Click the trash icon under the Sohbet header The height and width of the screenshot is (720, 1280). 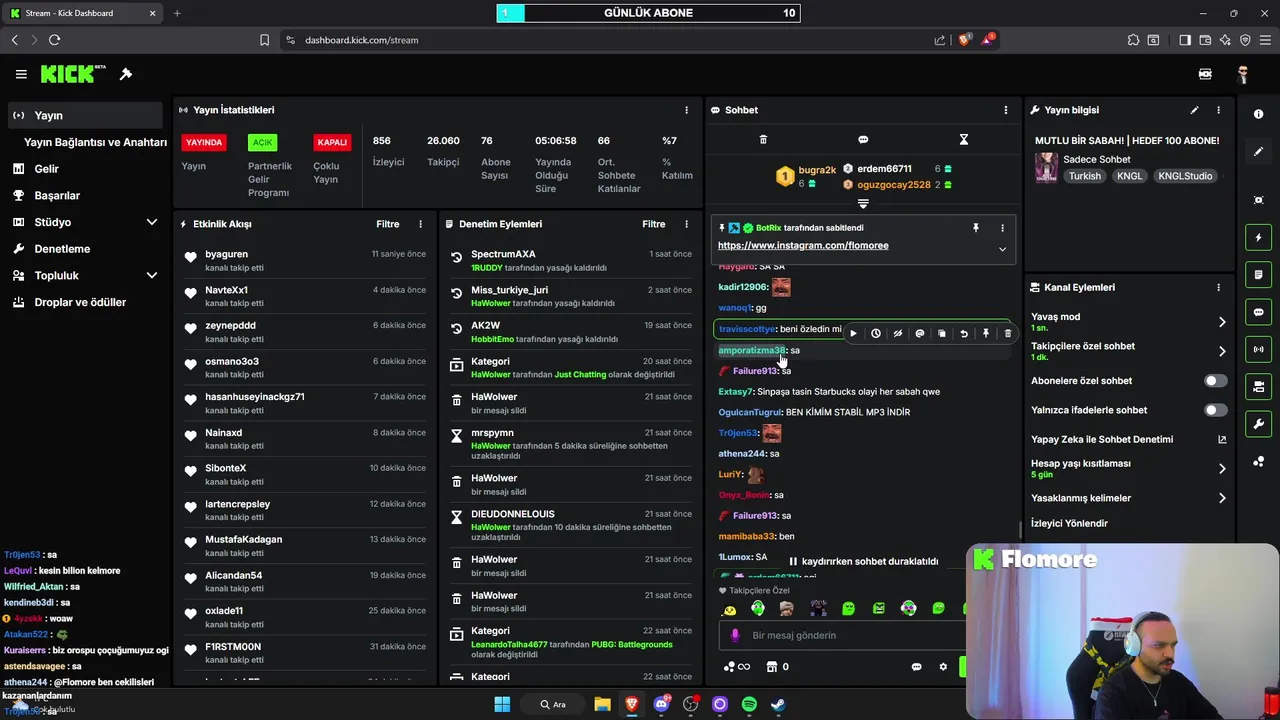click(763, 140)
